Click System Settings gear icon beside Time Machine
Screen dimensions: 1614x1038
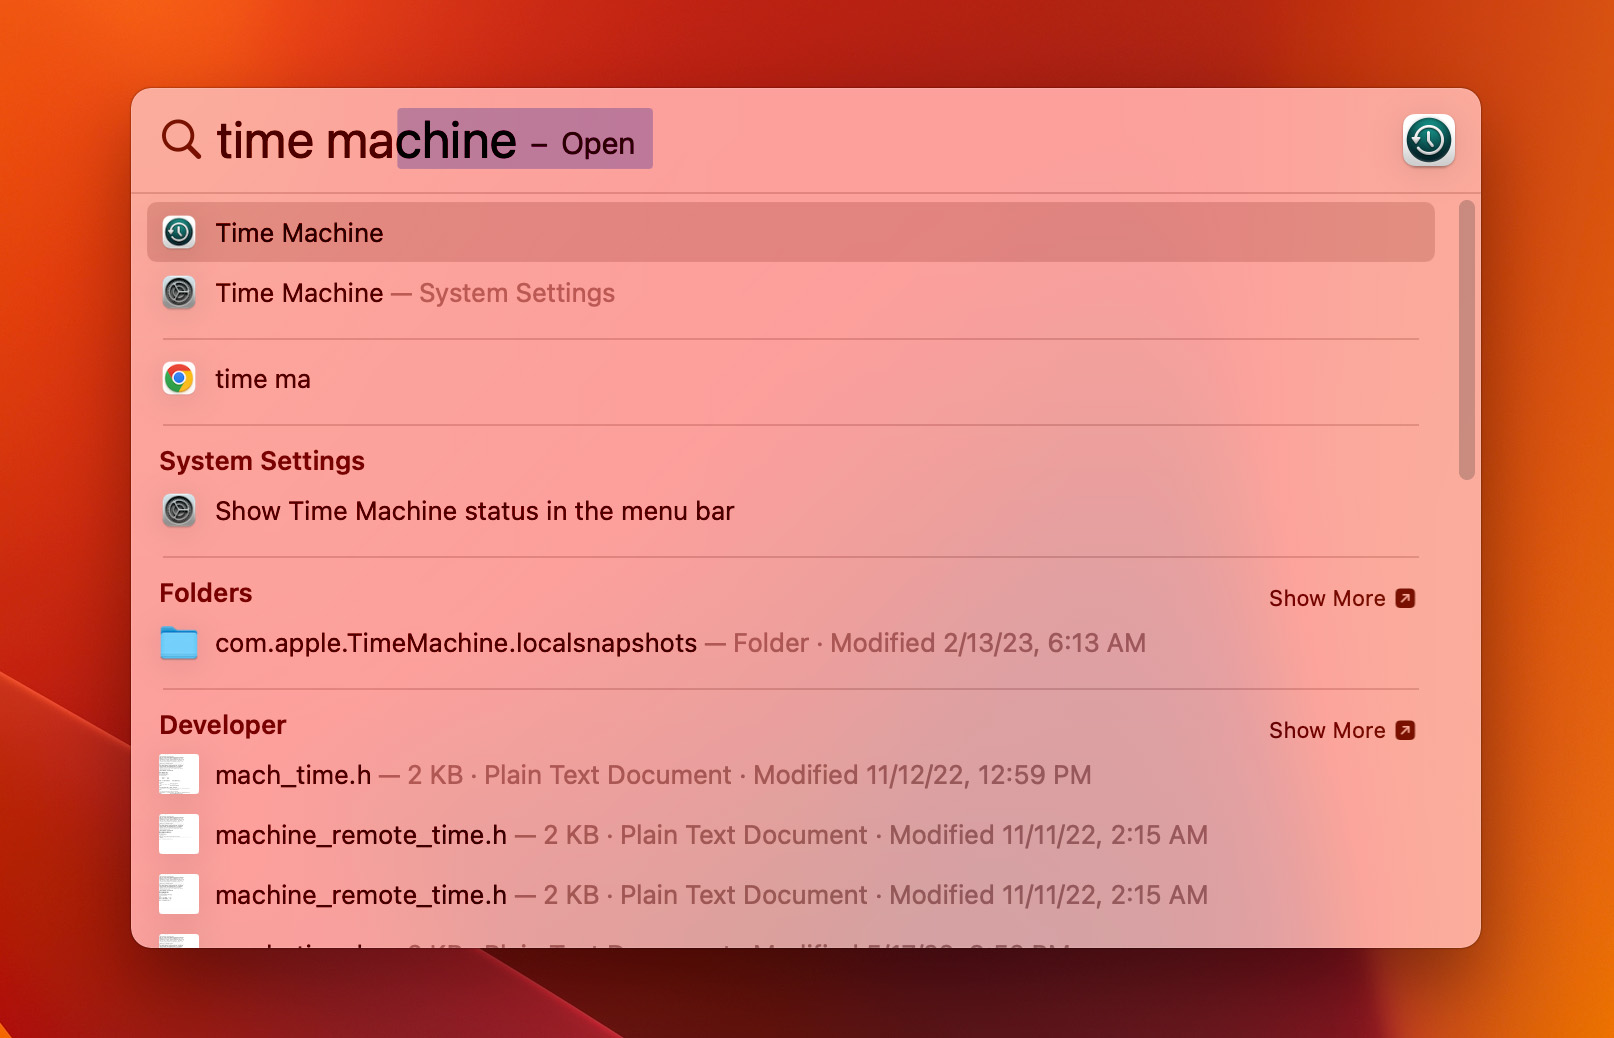tap(179, 292)
